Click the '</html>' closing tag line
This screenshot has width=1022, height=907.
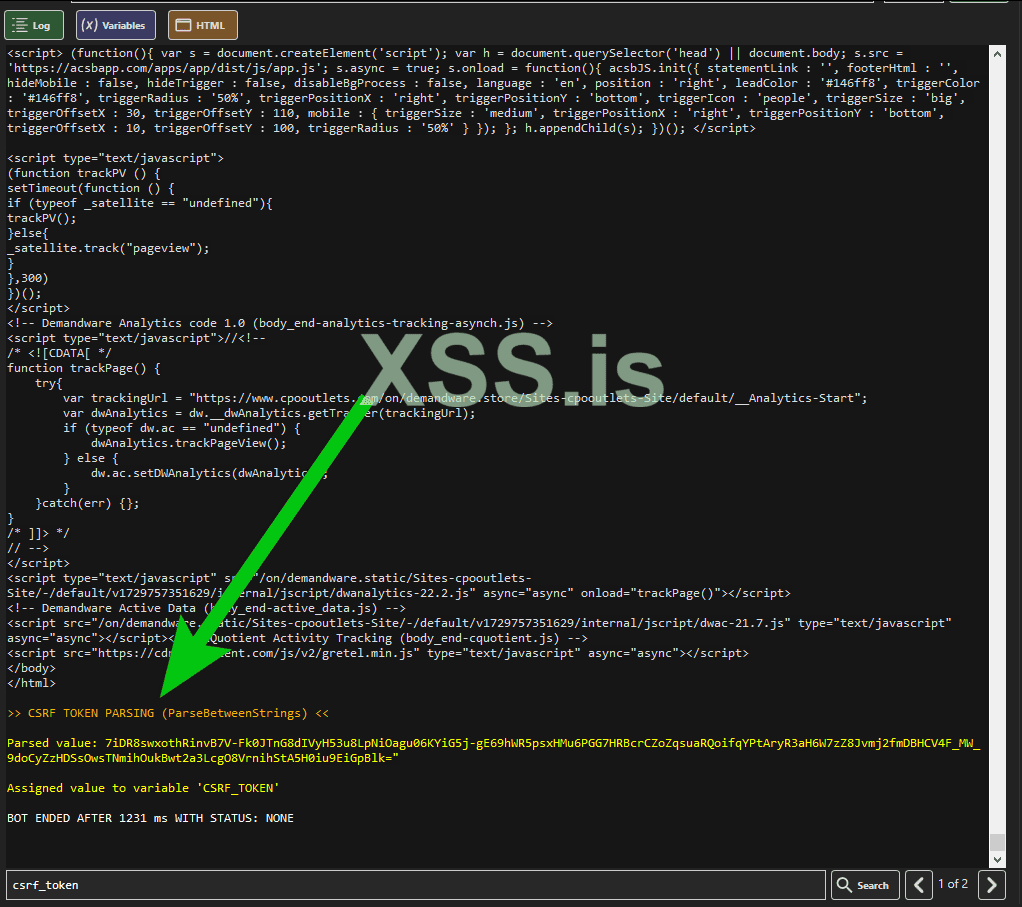pos(31,683)
